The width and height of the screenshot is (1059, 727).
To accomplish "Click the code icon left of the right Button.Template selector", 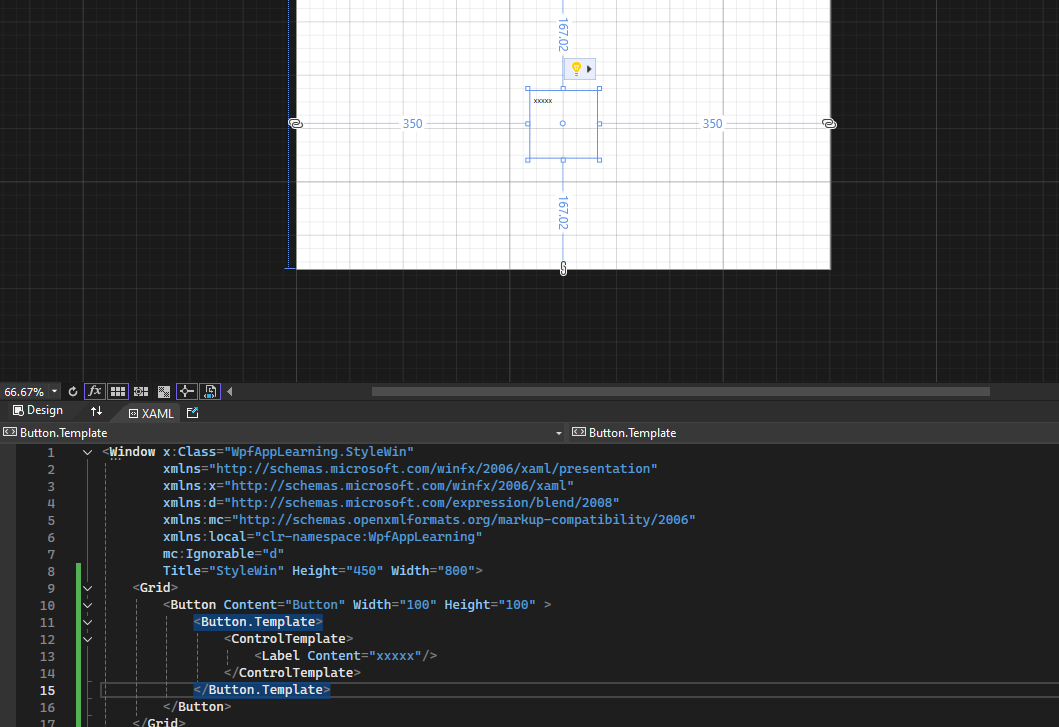I will tap(579, 432).
